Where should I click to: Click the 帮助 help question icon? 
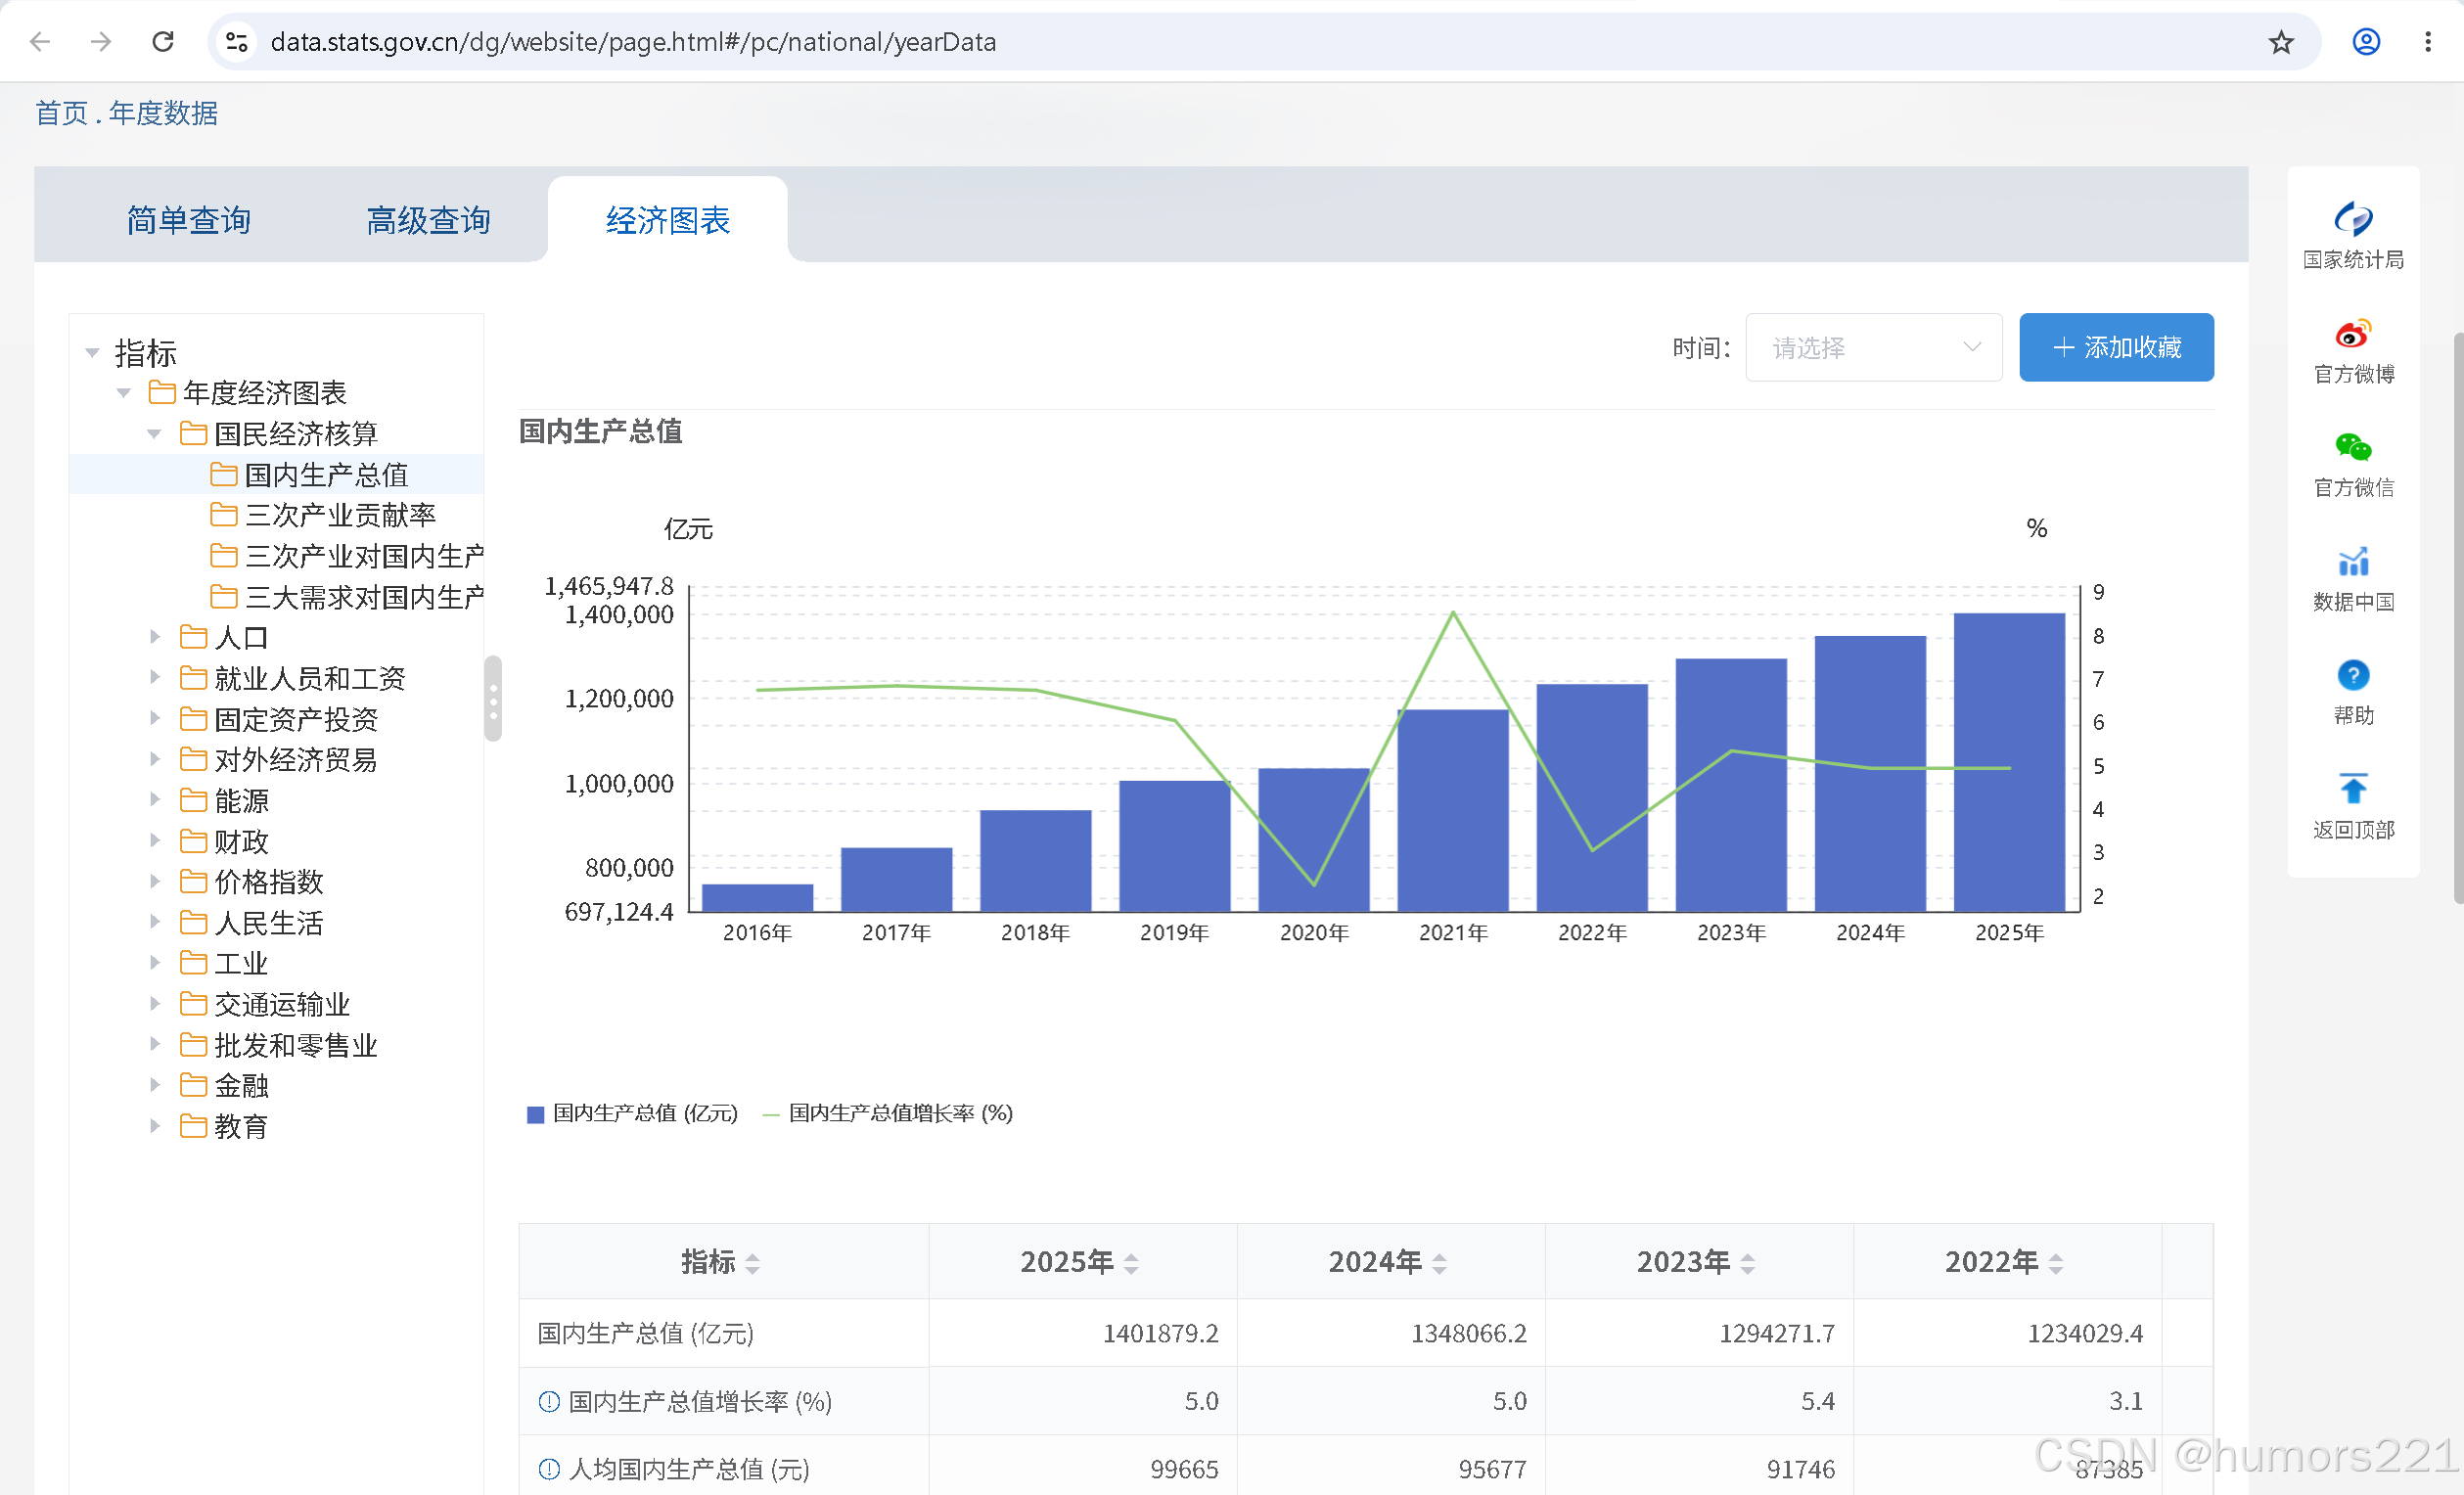point(2352,675)
